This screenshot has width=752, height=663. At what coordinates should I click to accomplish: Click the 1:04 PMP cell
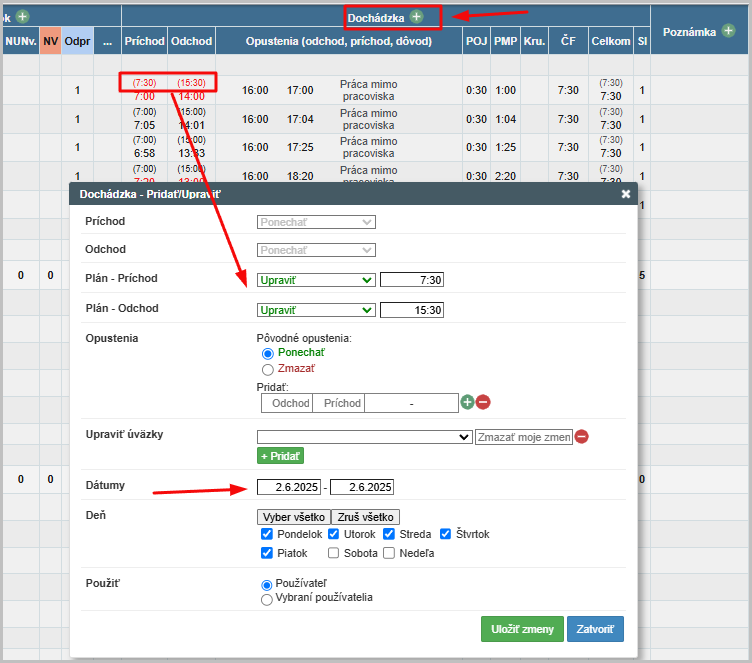click(505, 119)
